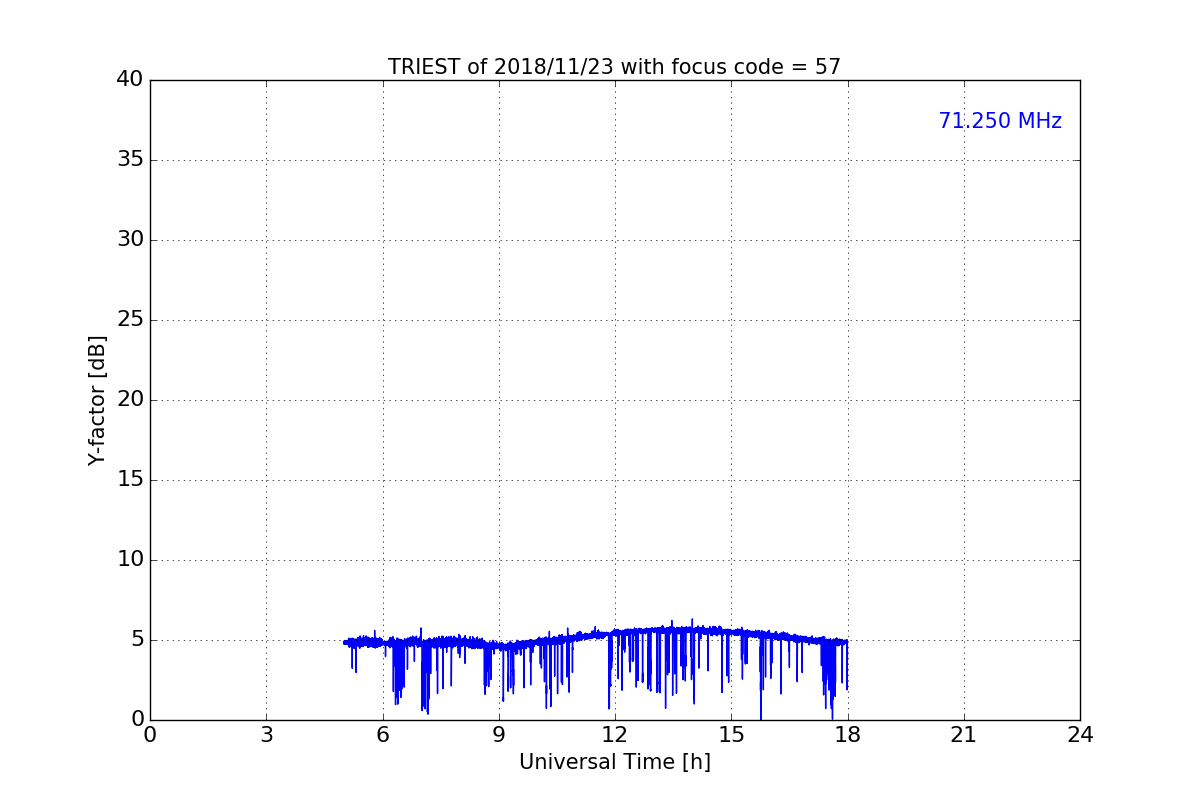Click the x-axis tick label '24'
This screenshot has width=1200, height=800.
(x=1080, y=735)
